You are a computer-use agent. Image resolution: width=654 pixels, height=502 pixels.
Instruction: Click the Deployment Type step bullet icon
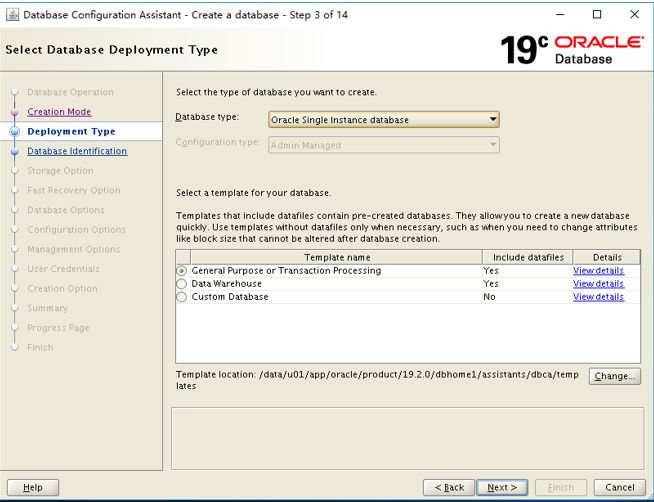pyautogui.click(x=15, y=132)
